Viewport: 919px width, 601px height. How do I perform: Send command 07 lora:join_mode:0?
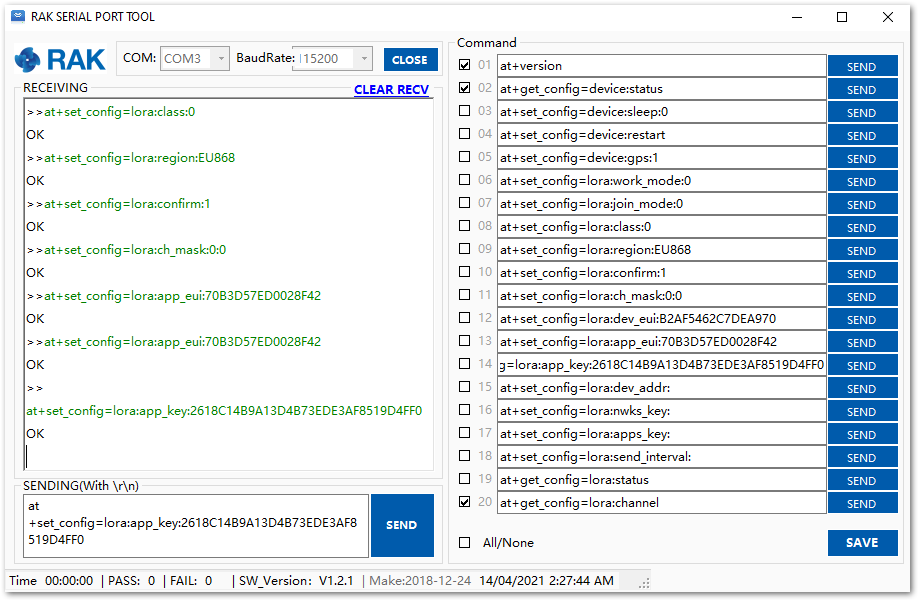(862, 204)
